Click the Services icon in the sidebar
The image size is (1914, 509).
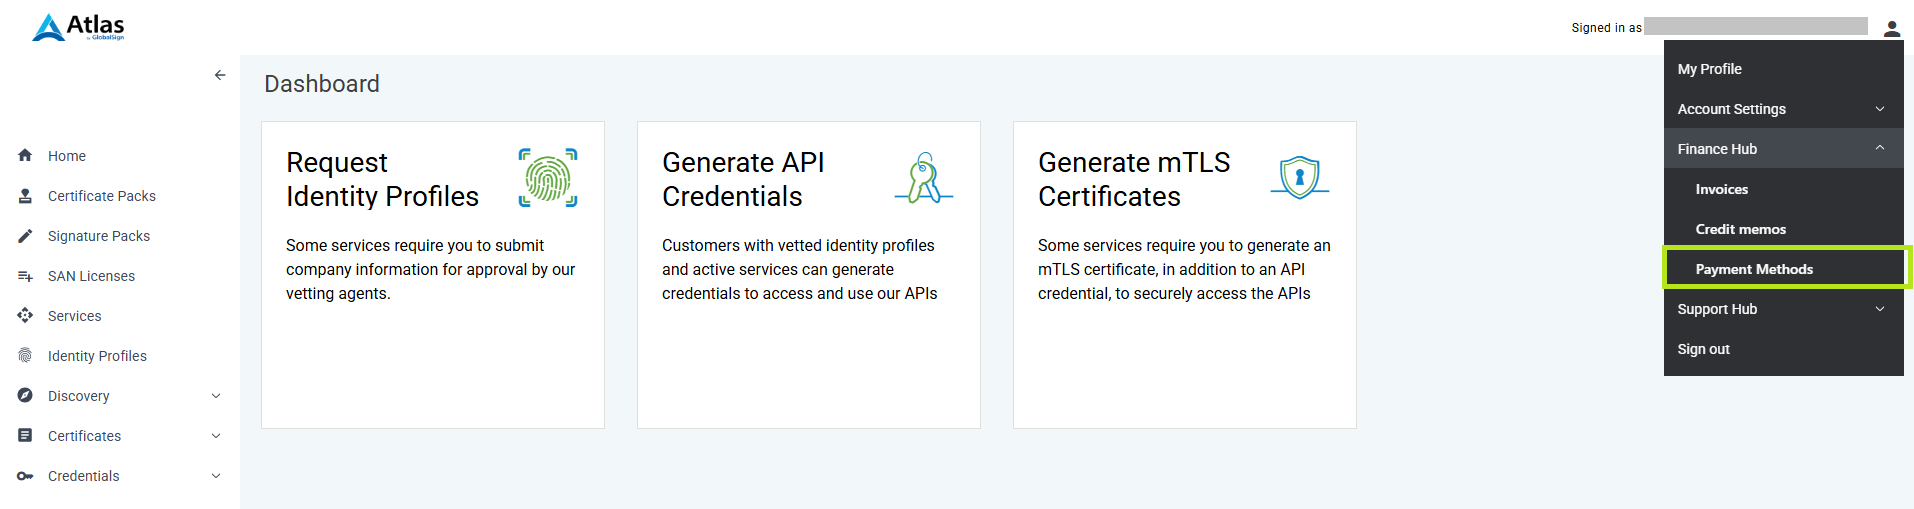point(25,316)
